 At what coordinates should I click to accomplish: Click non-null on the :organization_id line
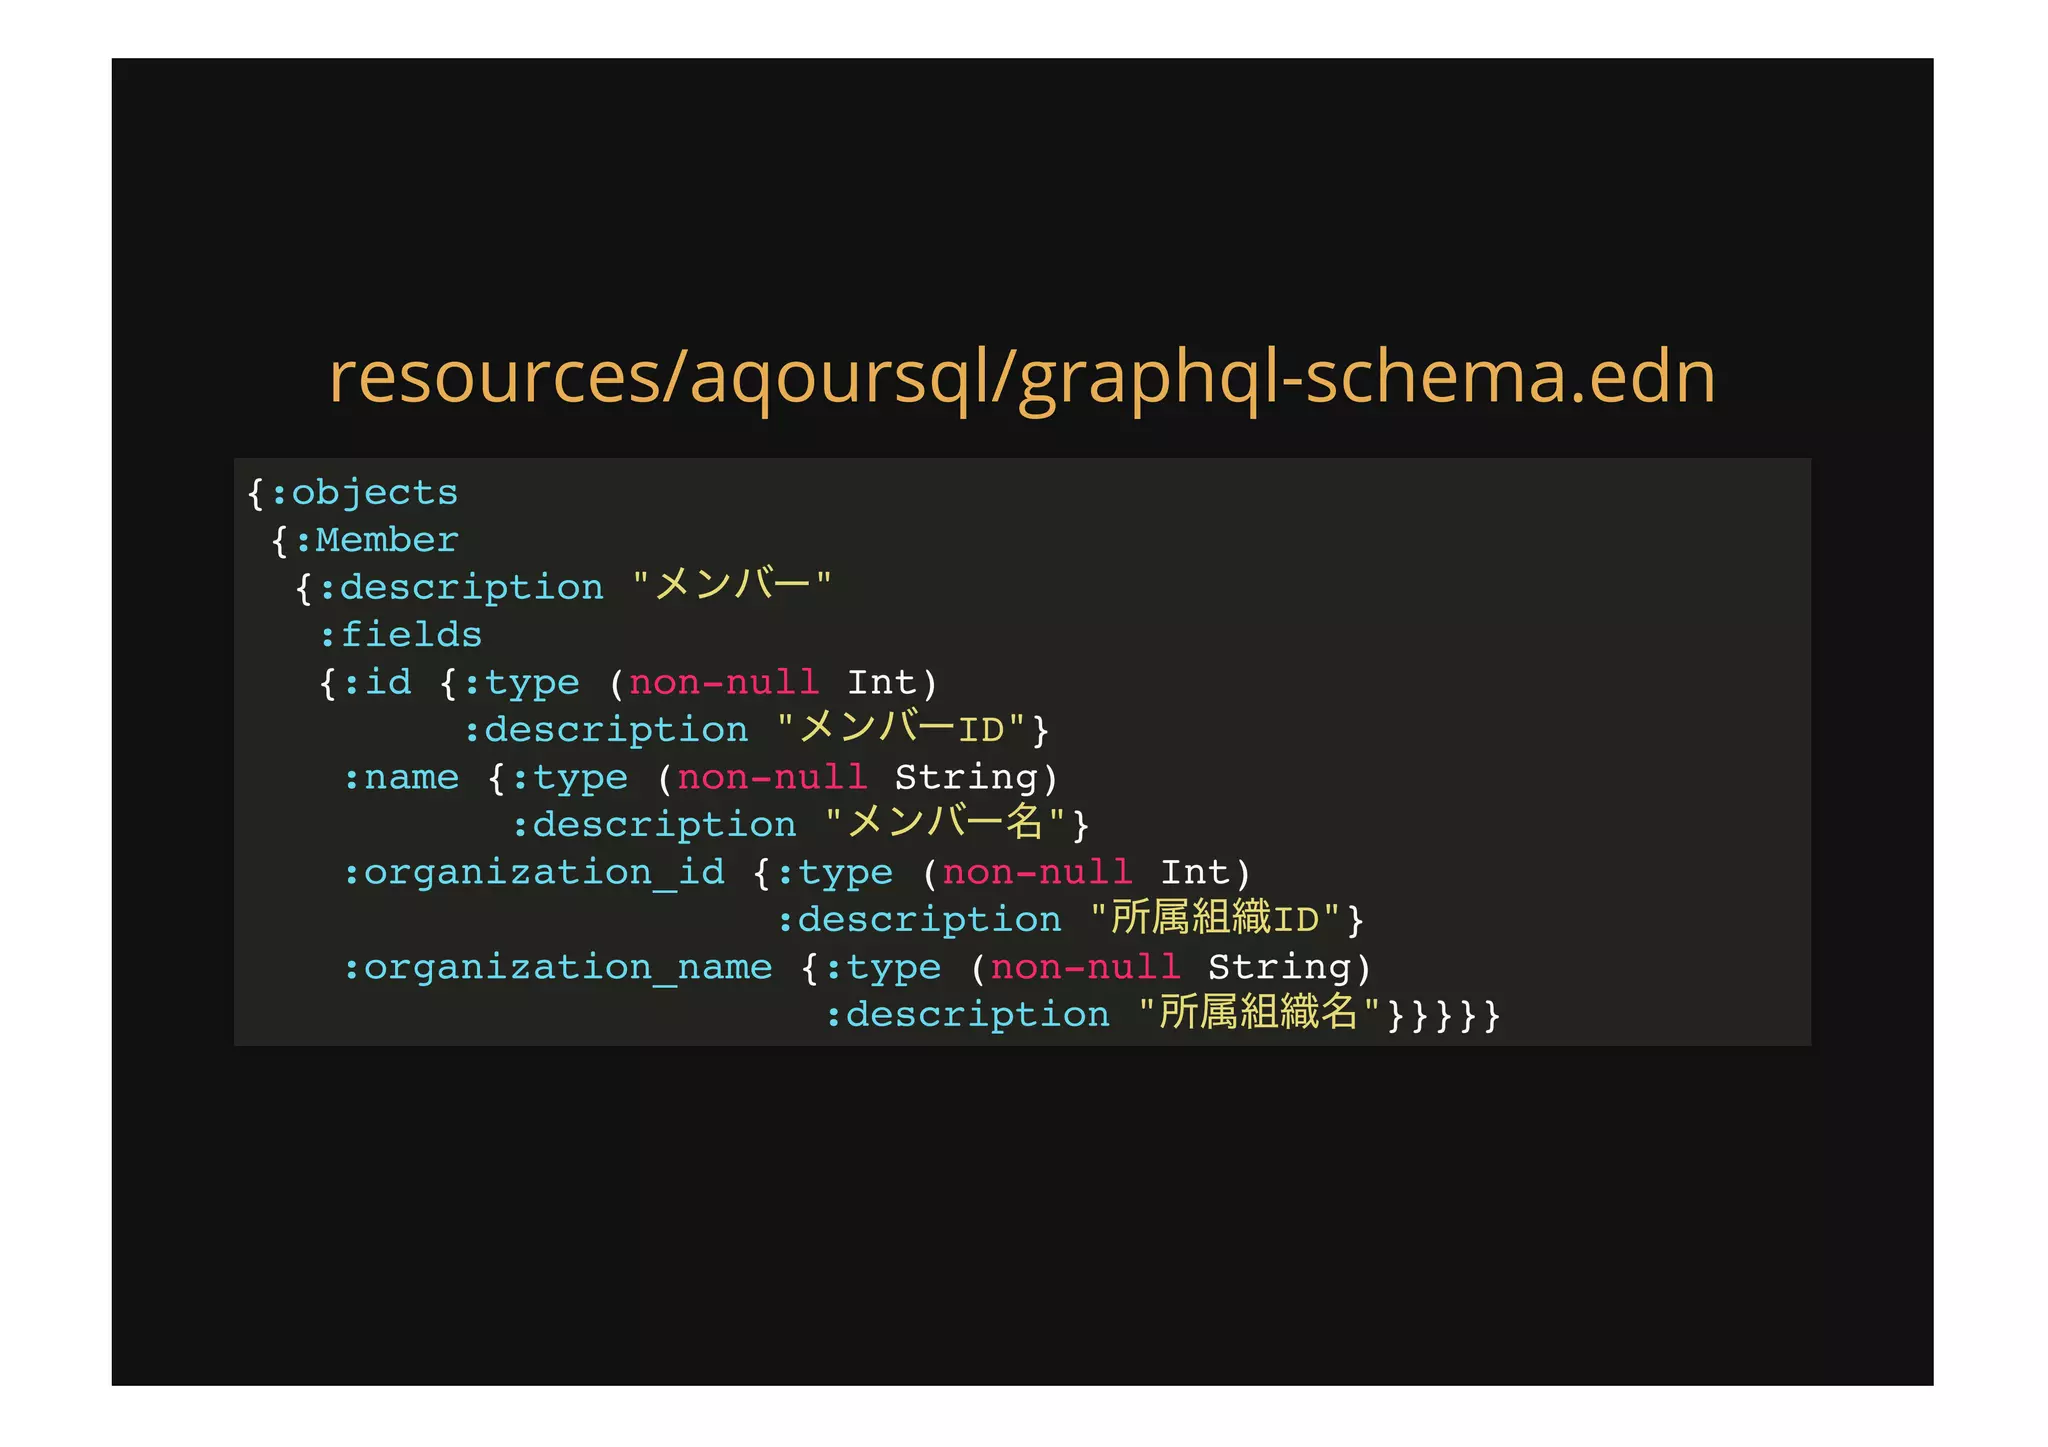click(1037, 873)
